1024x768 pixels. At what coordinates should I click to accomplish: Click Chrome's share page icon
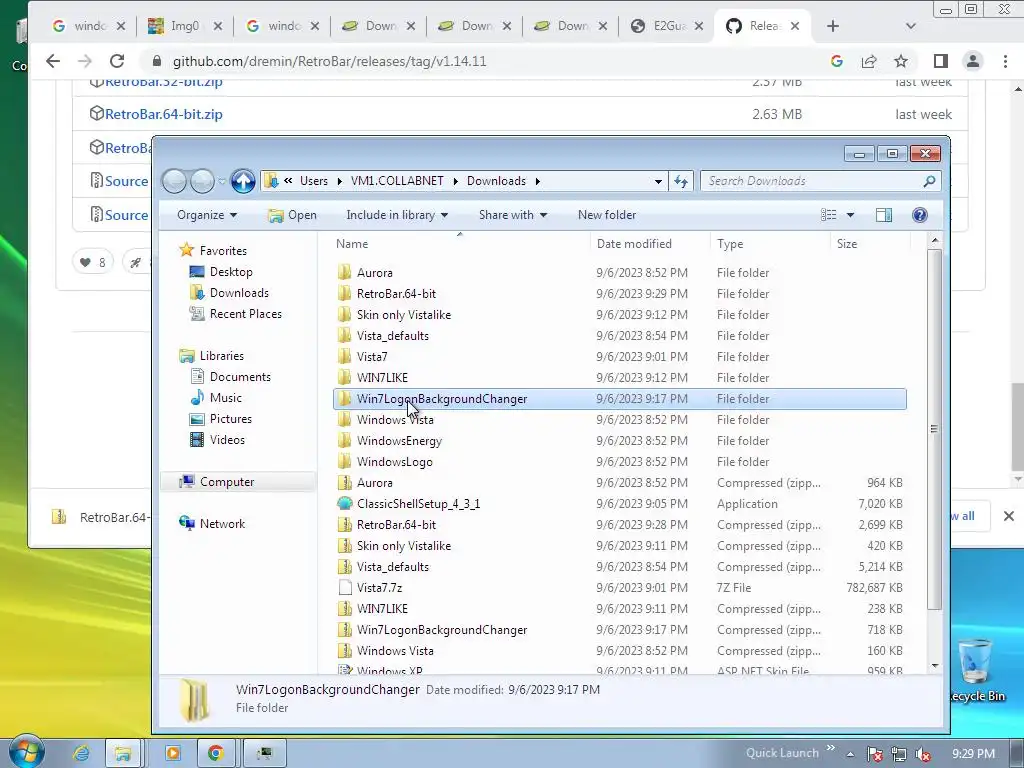point(869,61)
